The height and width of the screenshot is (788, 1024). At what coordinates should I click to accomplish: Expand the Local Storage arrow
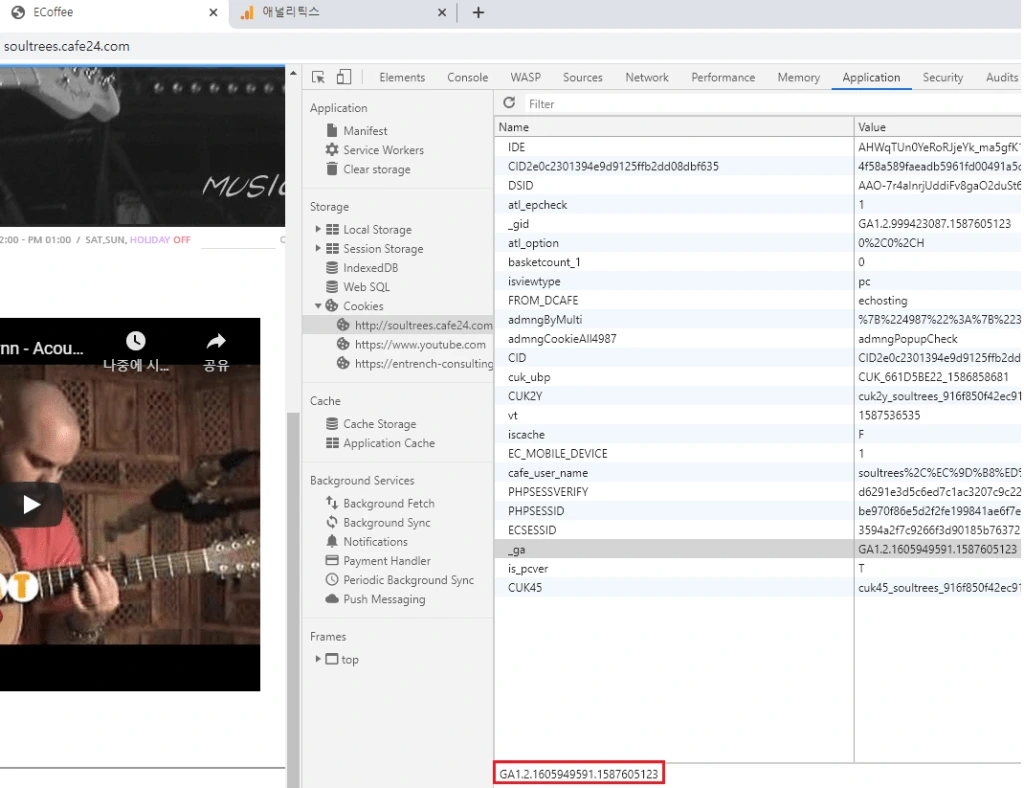(x=317, y=229)
